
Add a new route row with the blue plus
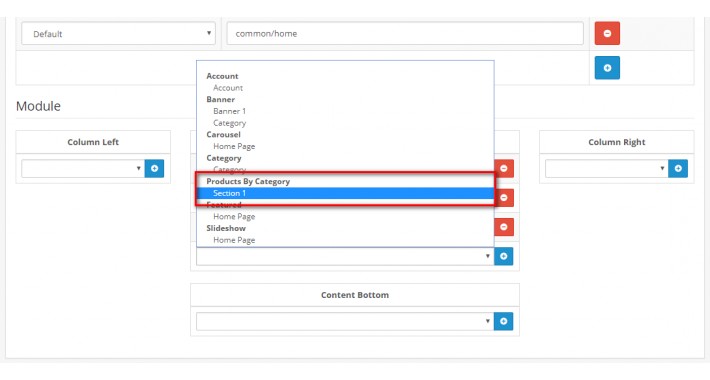coord(607,67)
